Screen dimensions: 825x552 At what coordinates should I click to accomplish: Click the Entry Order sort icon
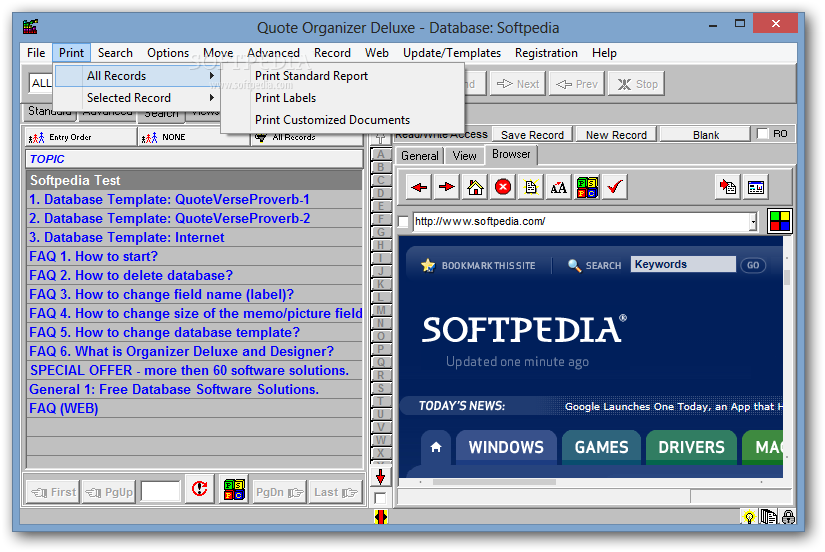[36, 137]
